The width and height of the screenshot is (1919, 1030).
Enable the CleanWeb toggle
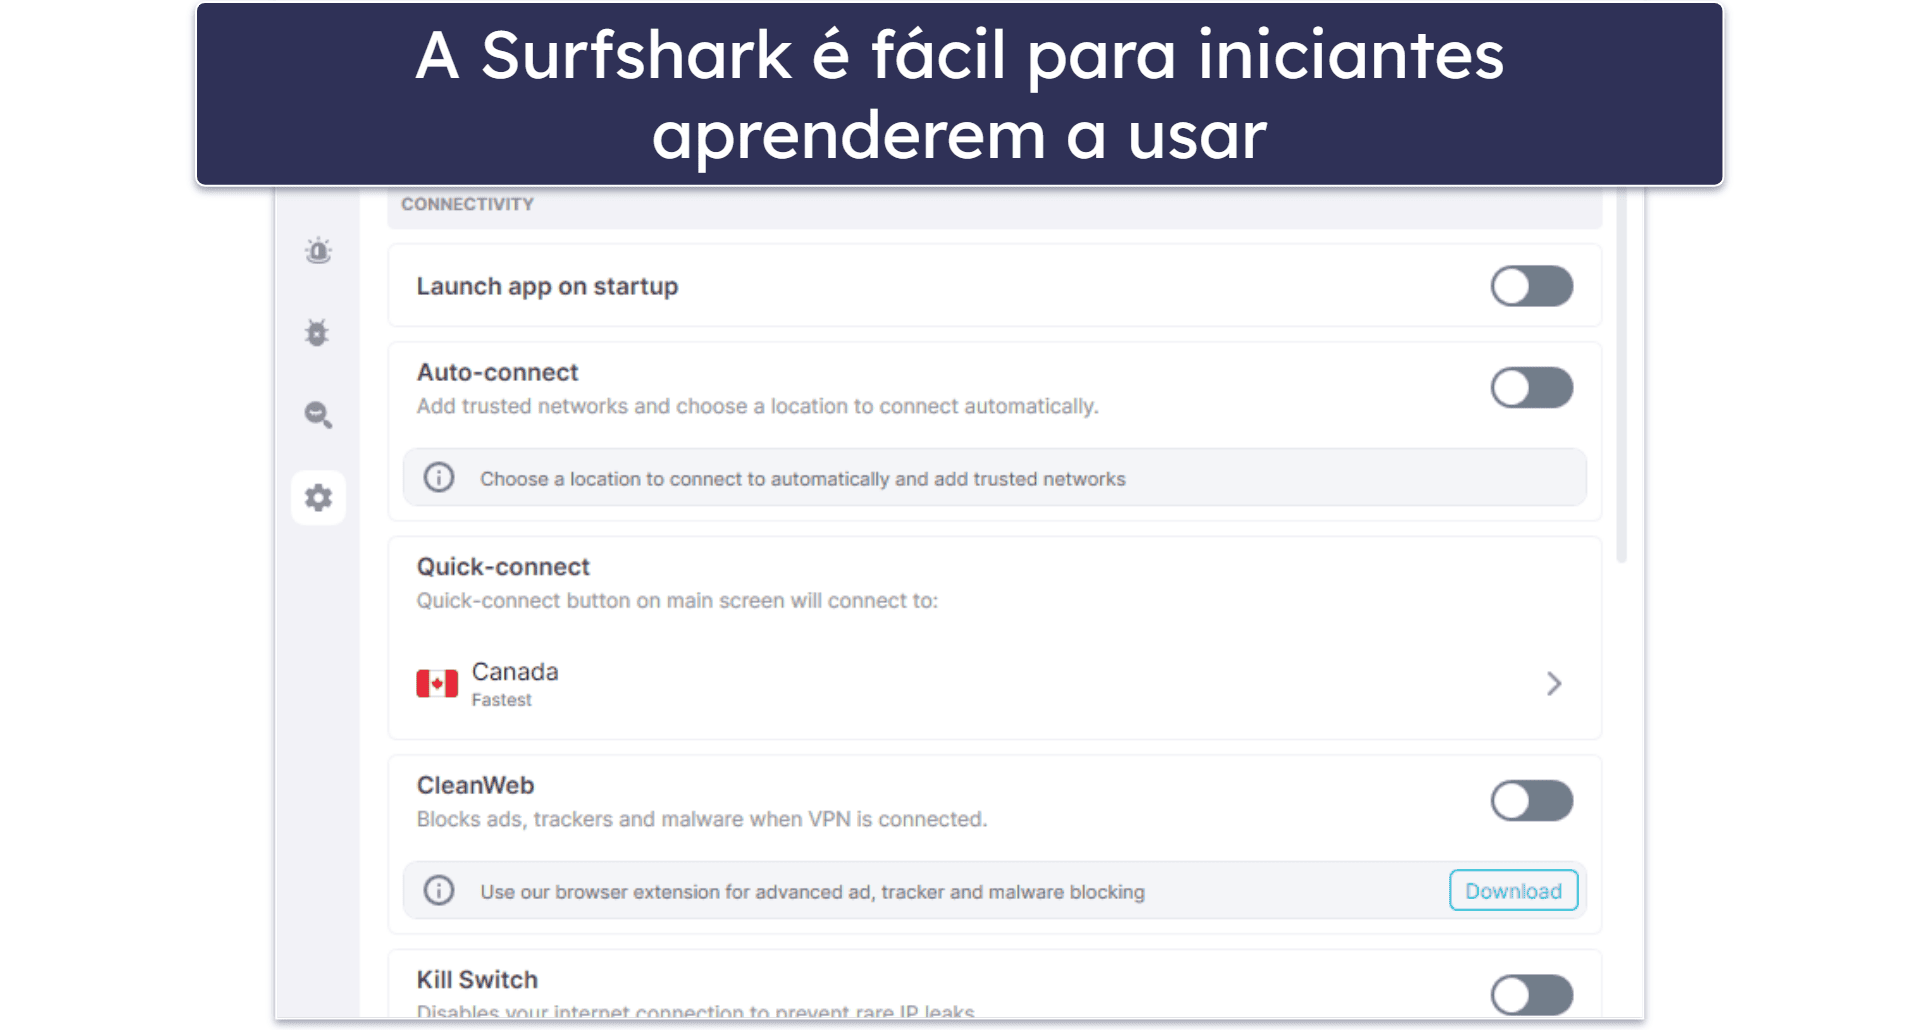(x=1531, y=800)
